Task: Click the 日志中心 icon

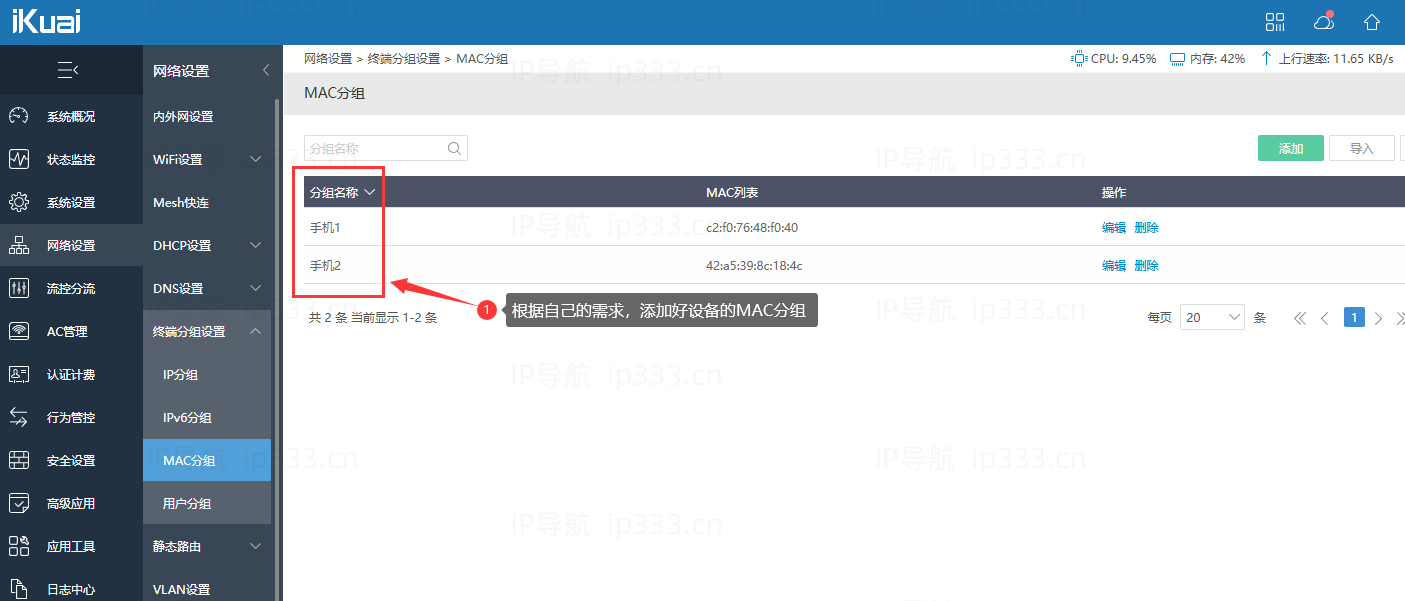Action: click(x=19, y=589)
